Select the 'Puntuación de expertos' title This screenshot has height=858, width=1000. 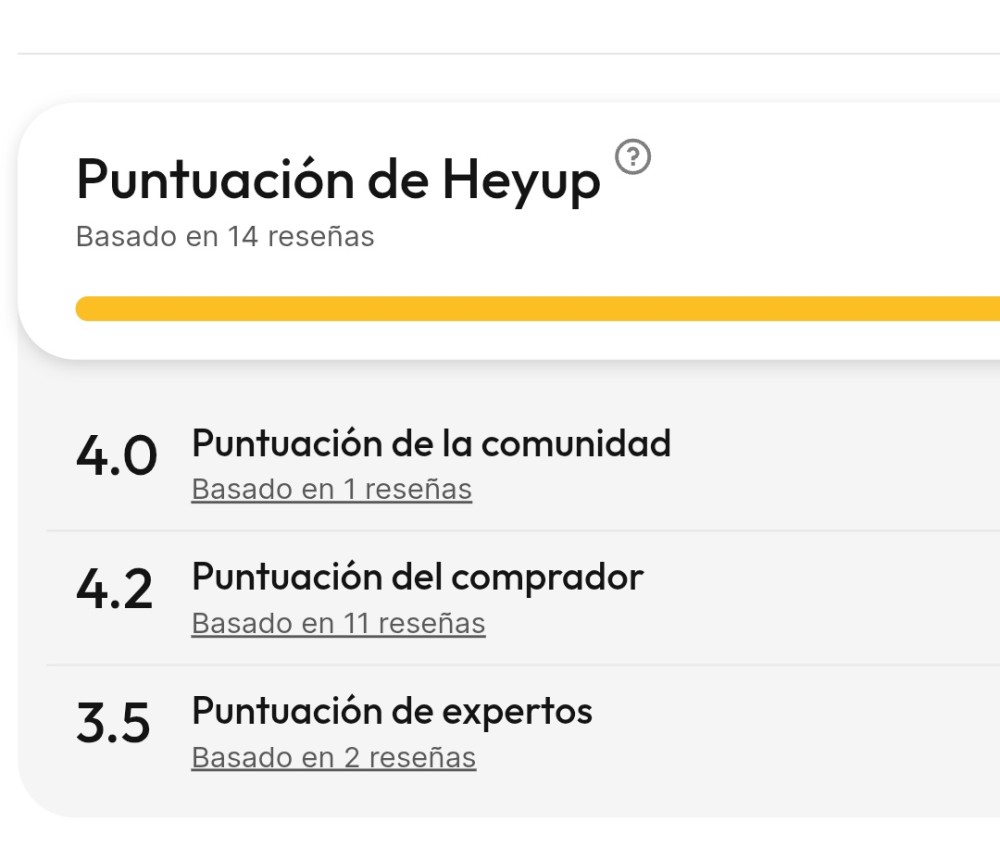(392, 711)
